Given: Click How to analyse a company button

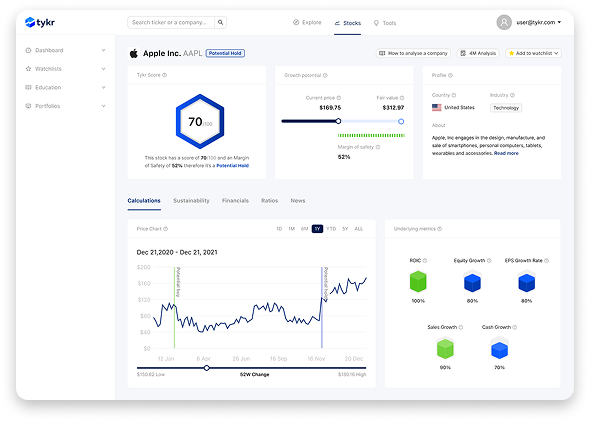Looking at the screenshot, I should pos(414,53).
